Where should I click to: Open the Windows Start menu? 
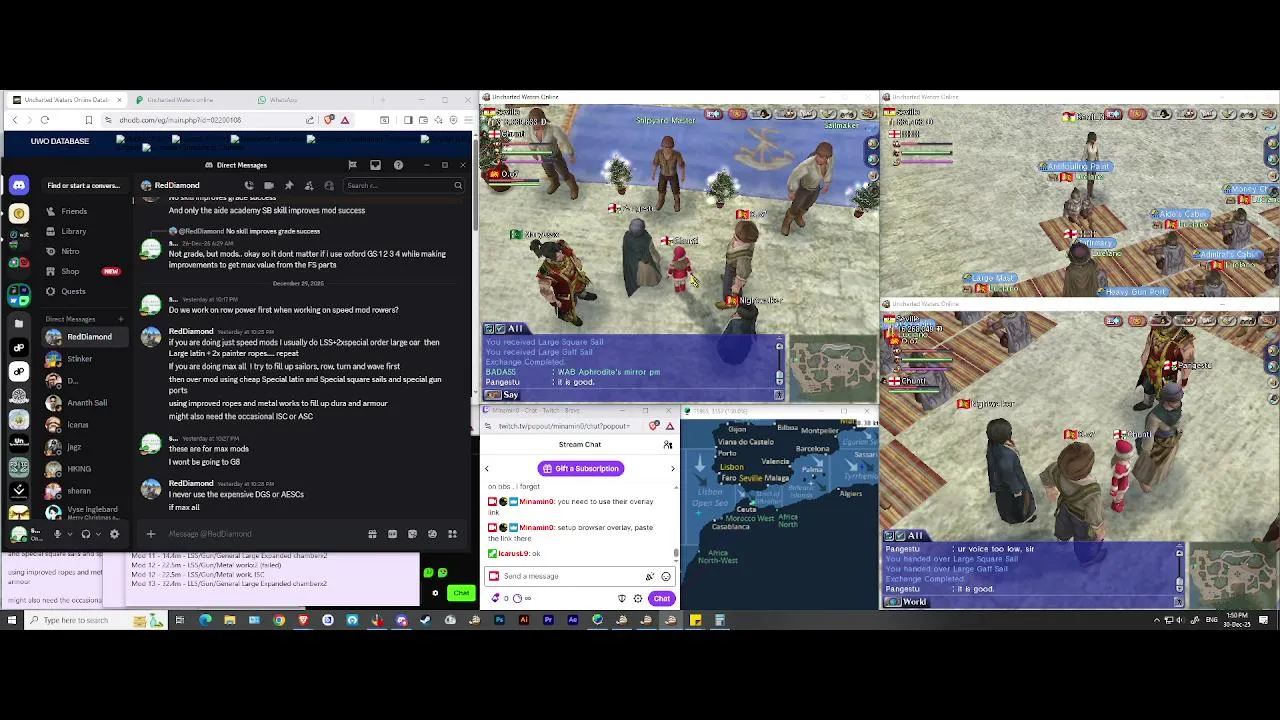tap(12, 620)
